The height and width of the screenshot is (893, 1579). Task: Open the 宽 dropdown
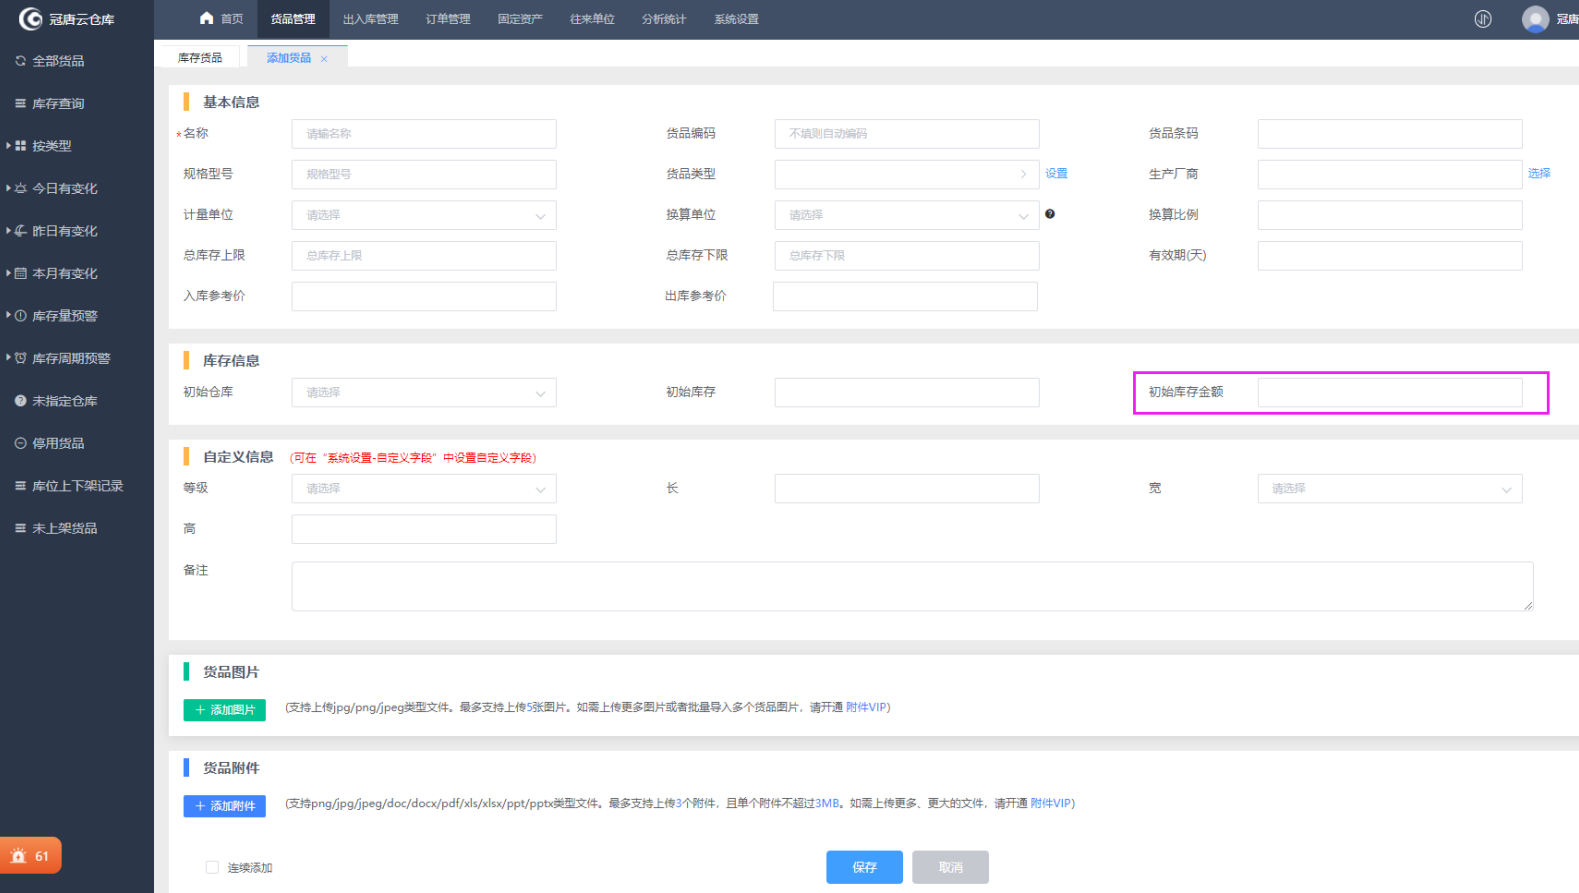click(1390, 489)
